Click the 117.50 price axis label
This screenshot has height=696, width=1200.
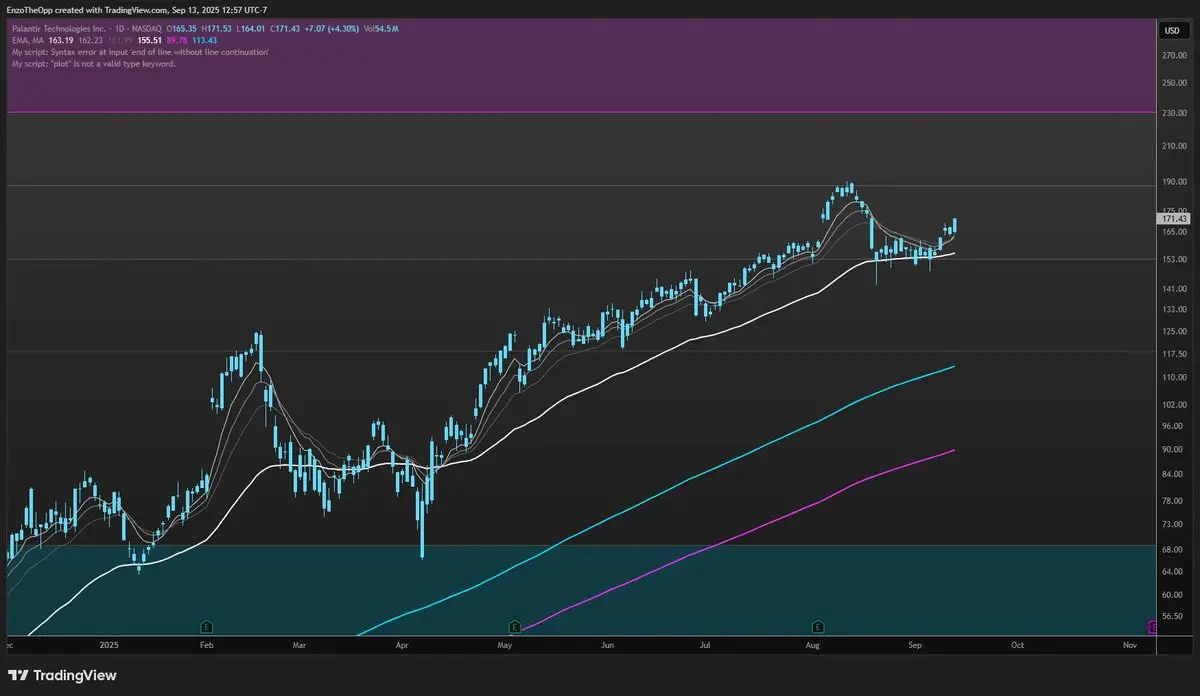click(1173, 354)
